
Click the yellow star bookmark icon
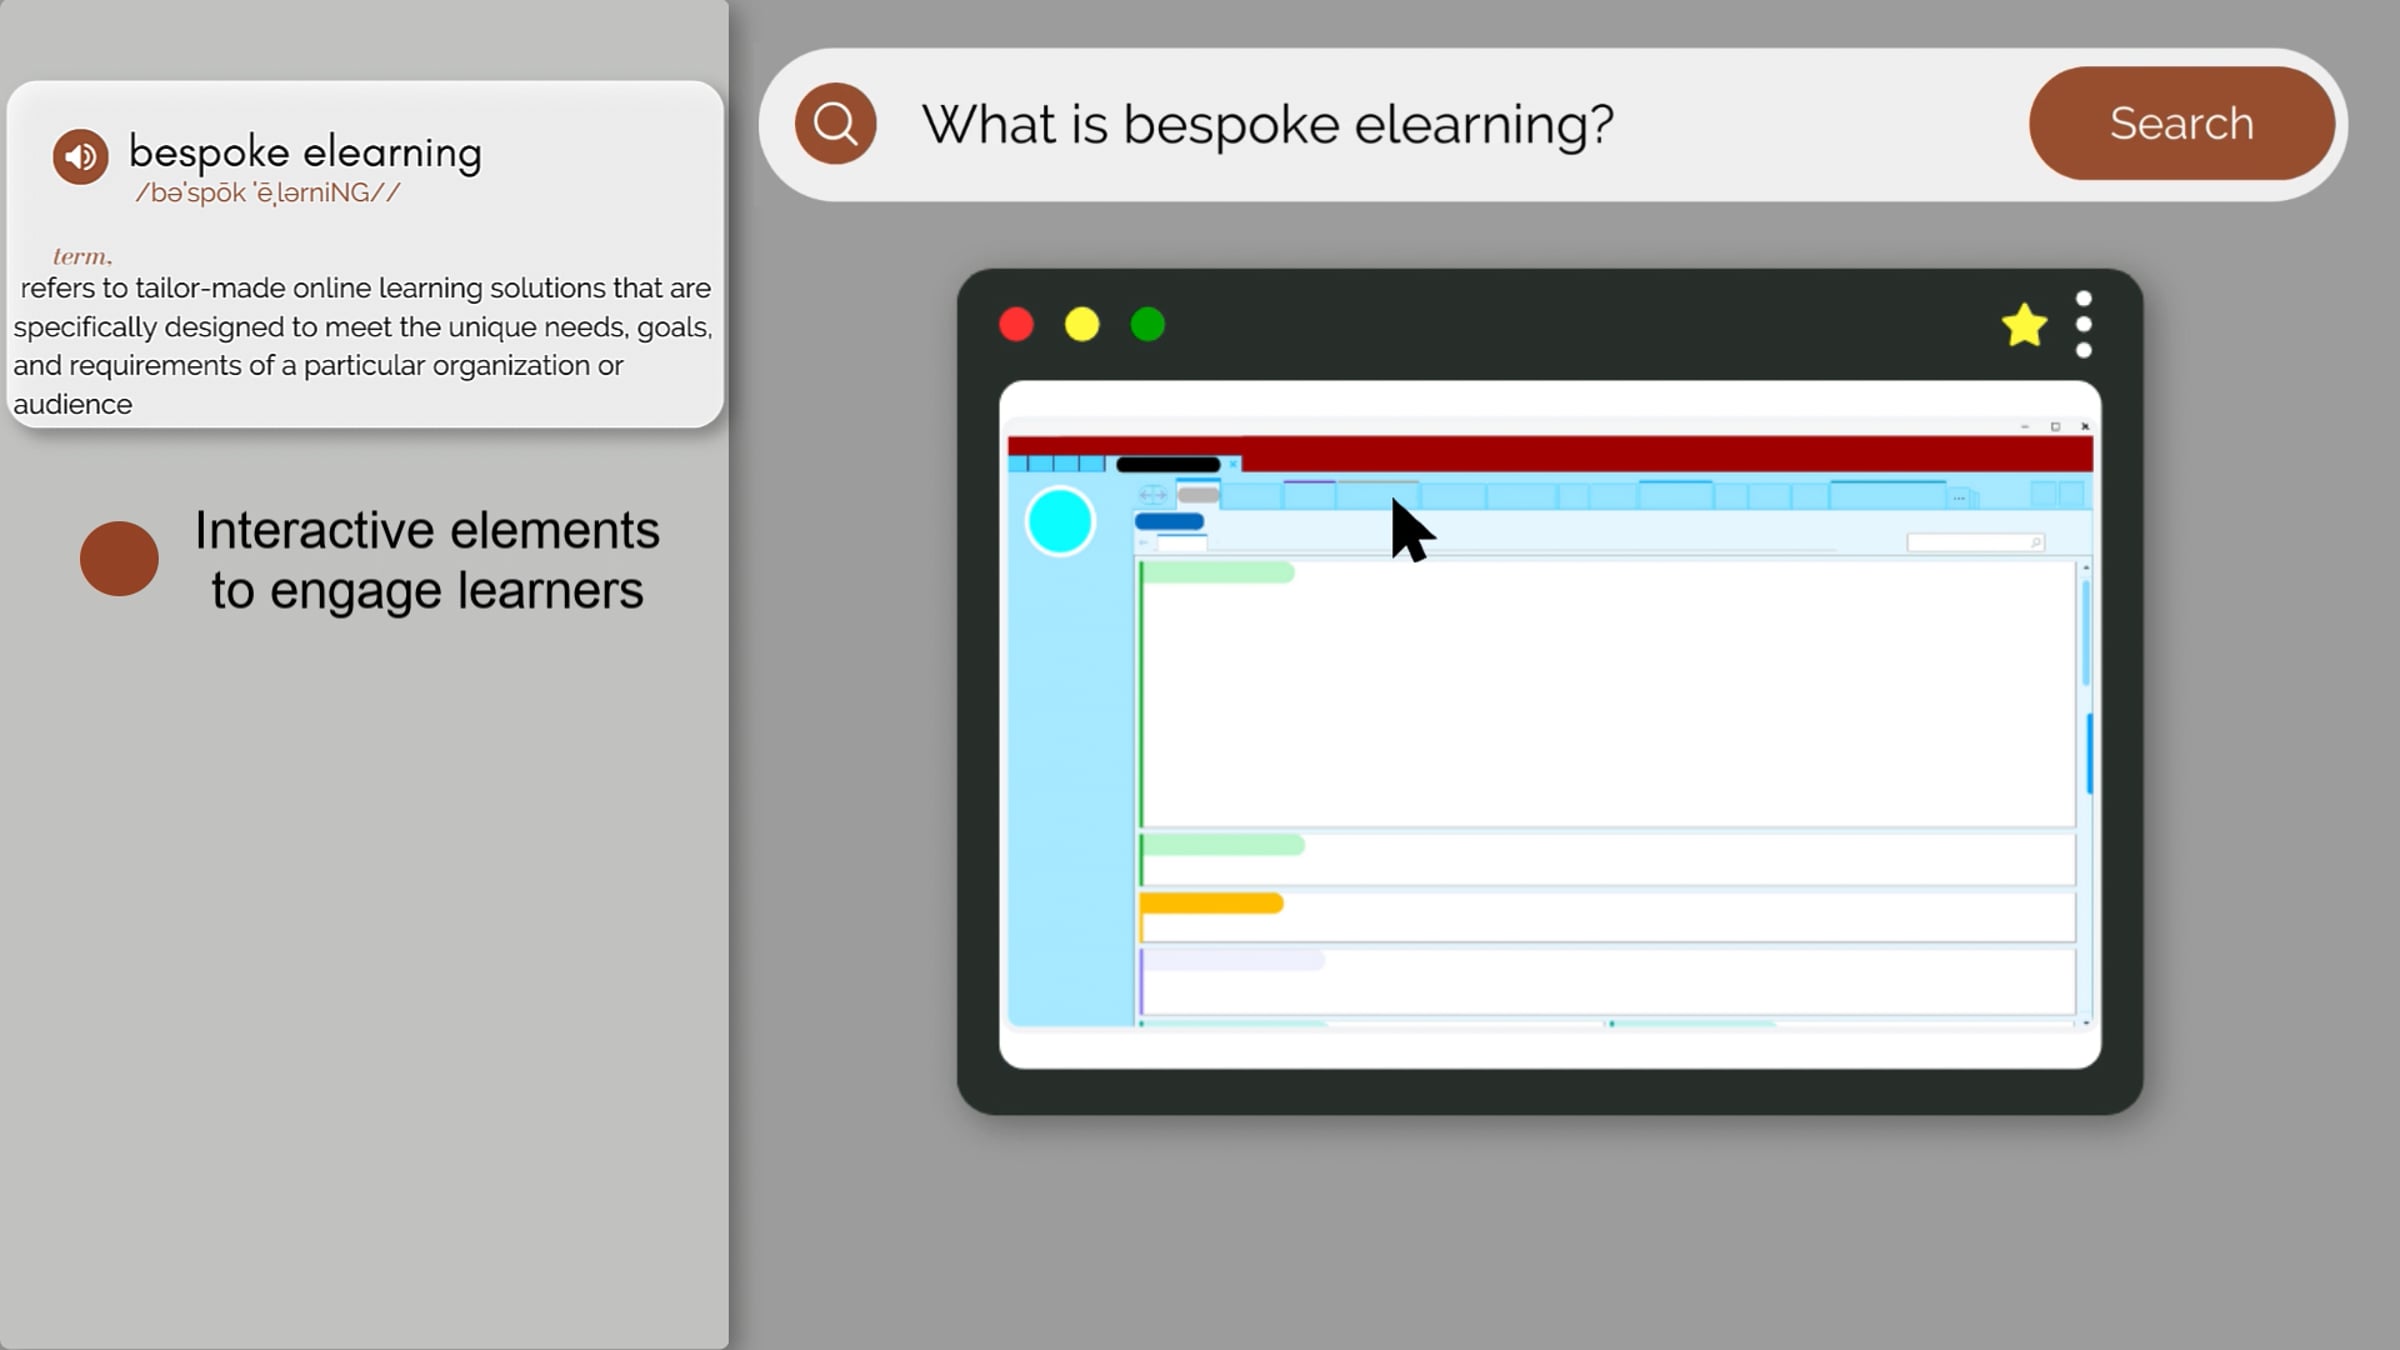[x=2023, y=326]
